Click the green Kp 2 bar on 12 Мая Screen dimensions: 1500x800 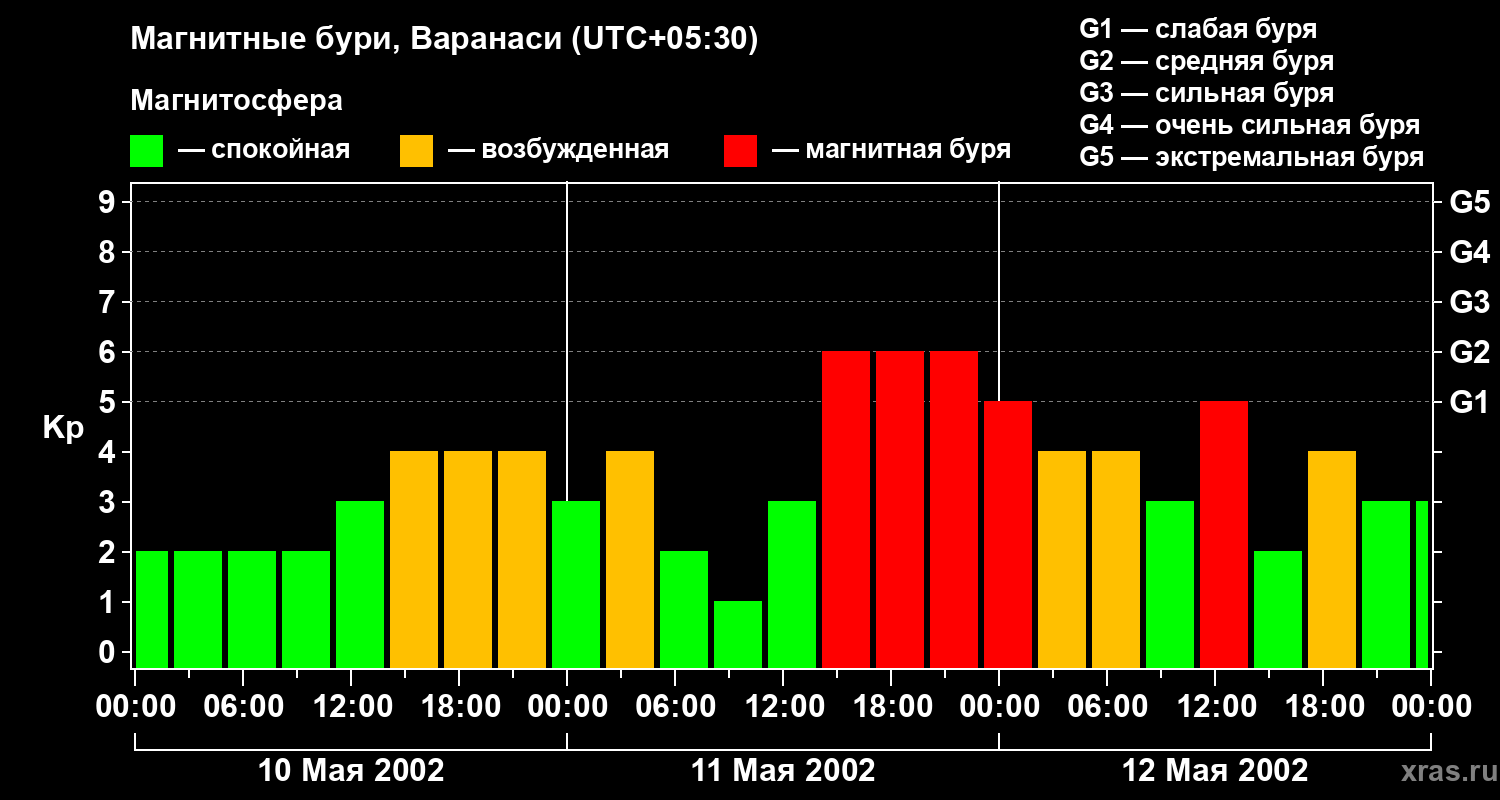tap(1278, 609)
